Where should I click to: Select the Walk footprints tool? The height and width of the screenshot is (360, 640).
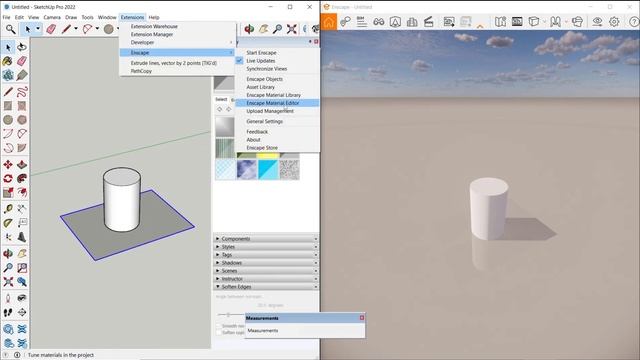pos(8,313)
